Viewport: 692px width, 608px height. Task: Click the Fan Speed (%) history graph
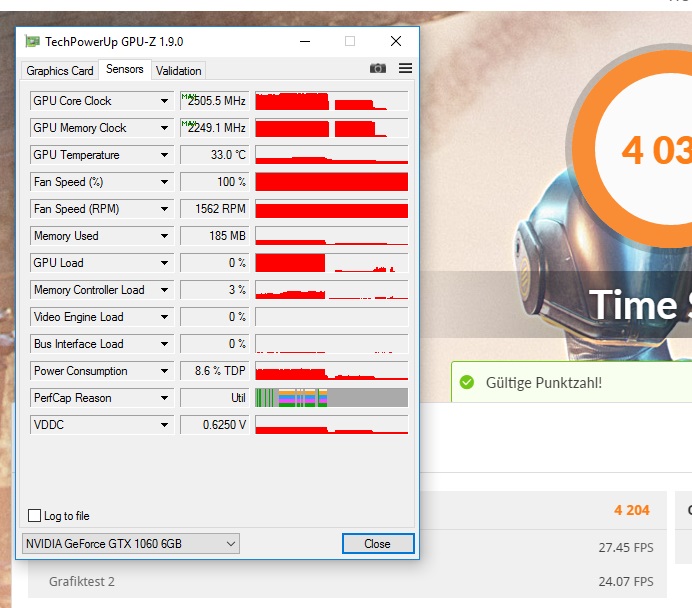pos(331,182)
